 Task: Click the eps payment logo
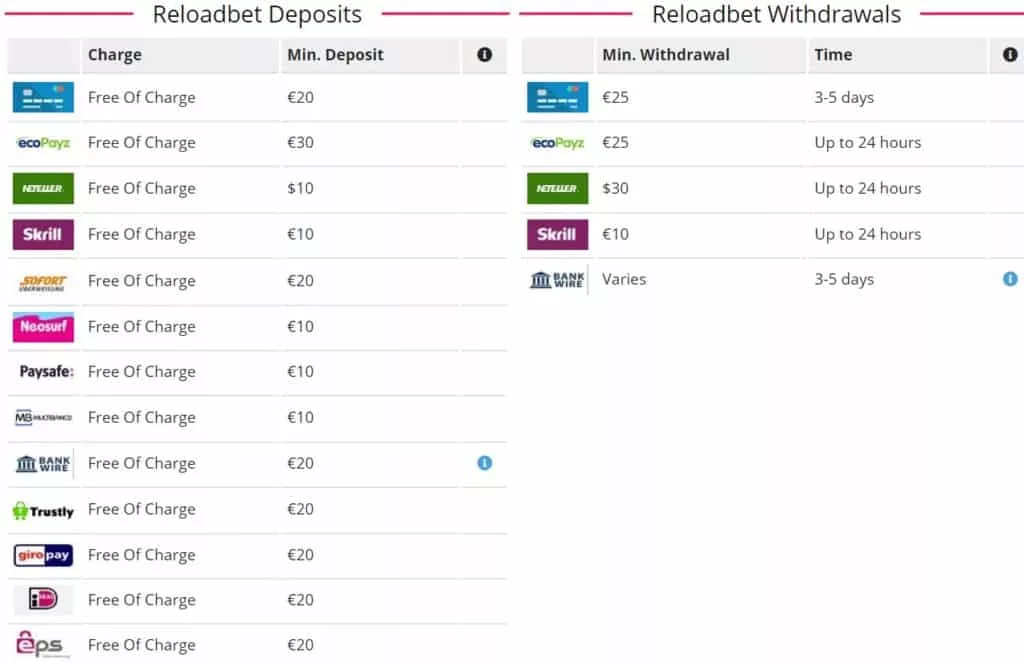[44, 644]
